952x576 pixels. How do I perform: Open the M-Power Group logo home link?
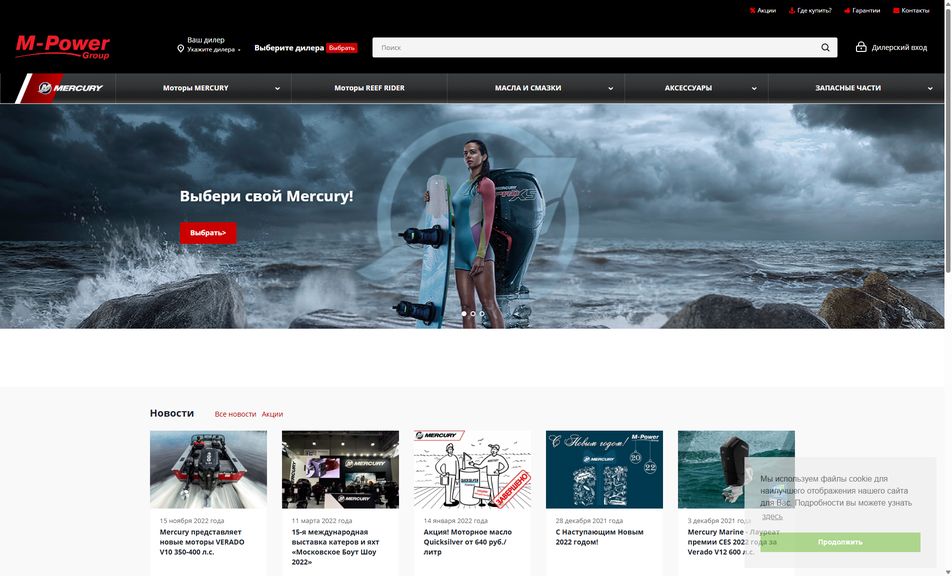pyautogui.click(x=63, y=47)
